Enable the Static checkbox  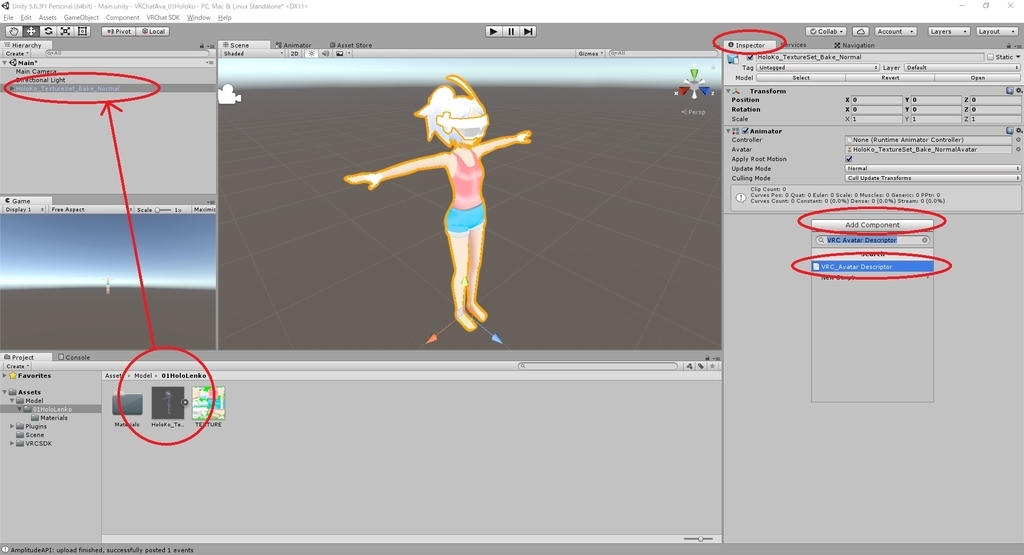[x=991, y=57]
